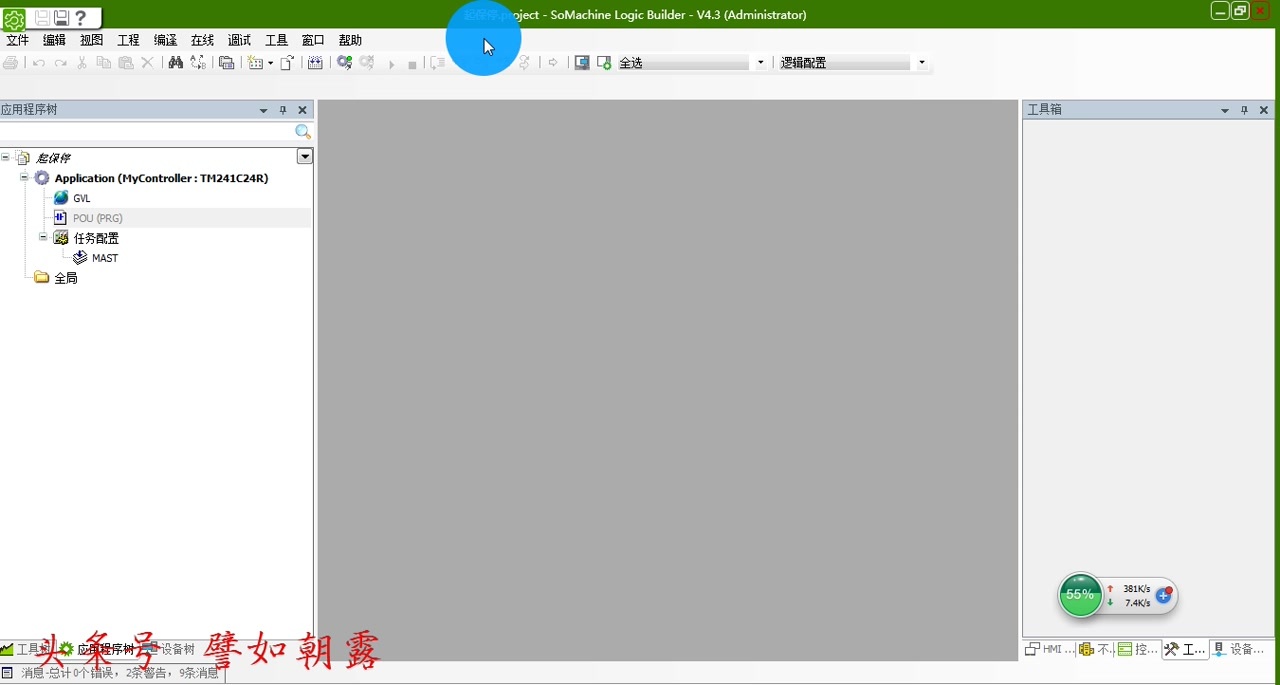
Task: Open the 工具 menu
Action: 276,40
